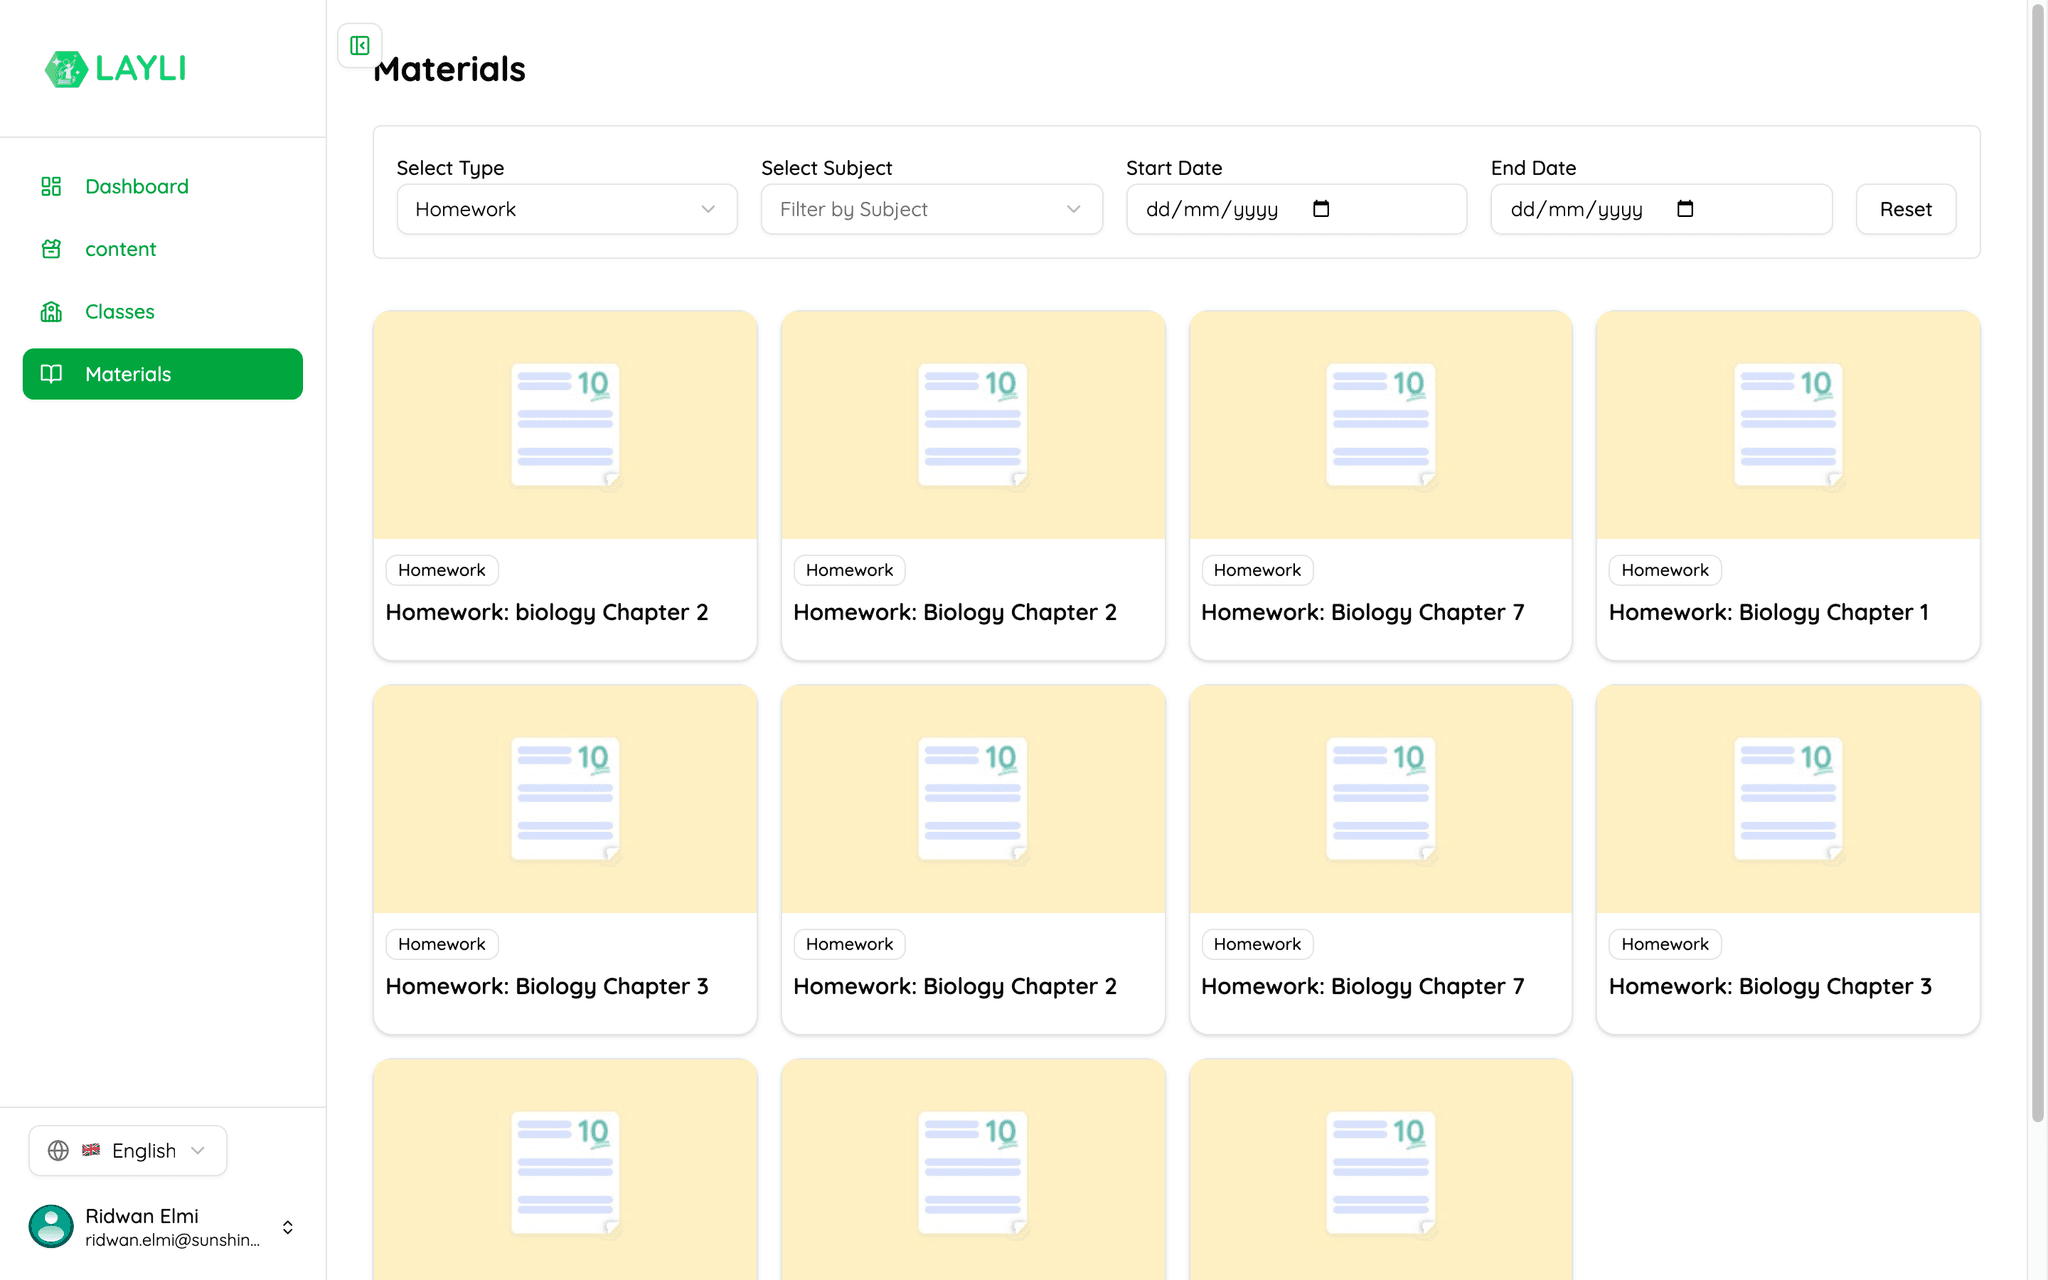Click Ridwan Elmi's profile avatar
The height and width of the screenshot is (1280, 2048).
click(51, 1226)
